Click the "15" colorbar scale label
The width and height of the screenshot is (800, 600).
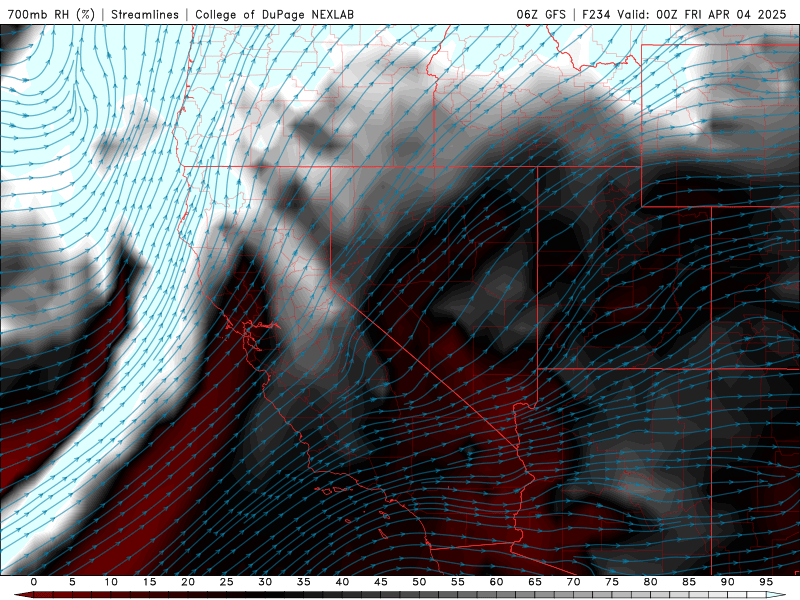coord(149,582)
